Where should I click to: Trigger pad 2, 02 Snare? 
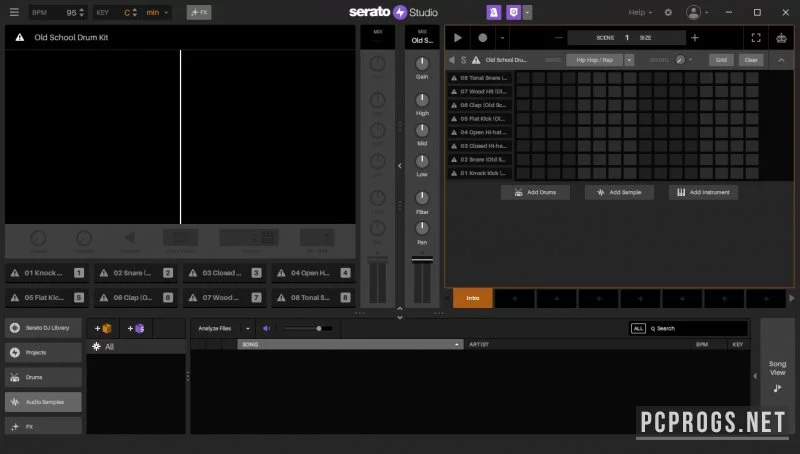[x=136, y=273]
